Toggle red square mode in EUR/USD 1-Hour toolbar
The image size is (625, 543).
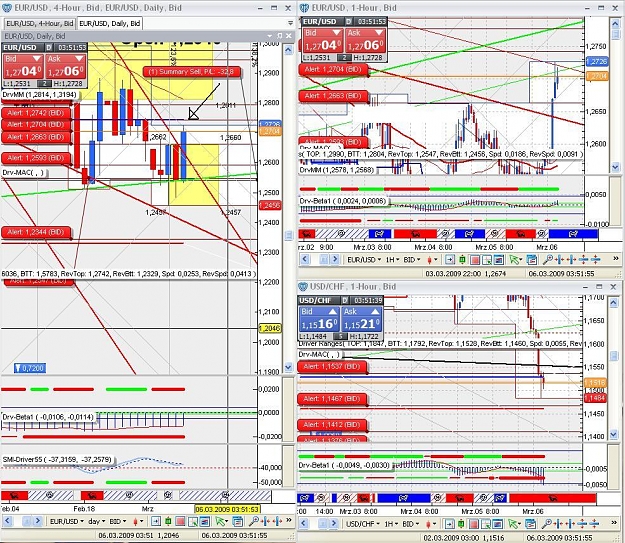[x=475, y=260]
